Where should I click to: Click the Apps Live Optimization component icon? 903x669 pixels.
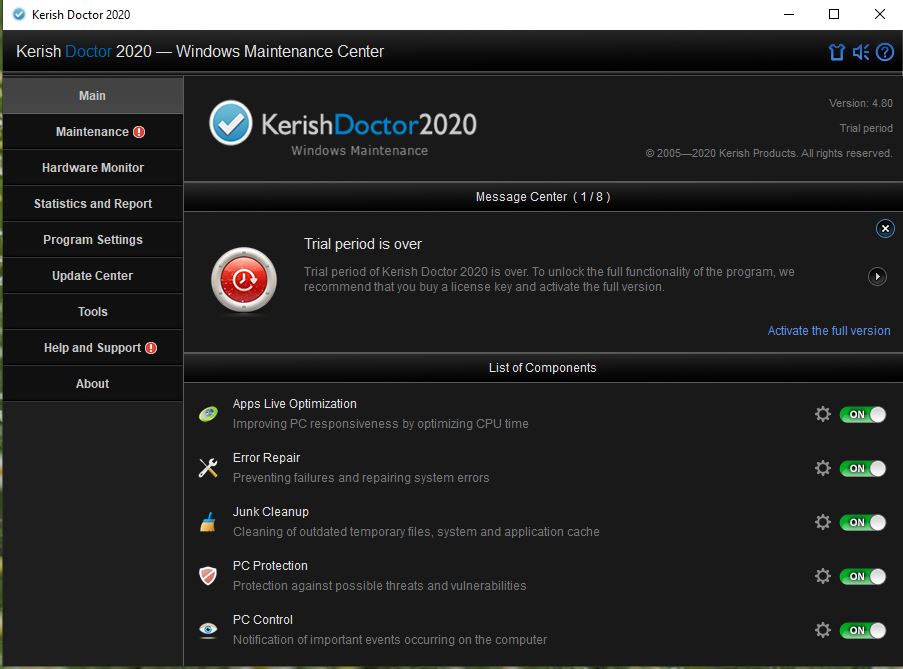click(208, 413)
